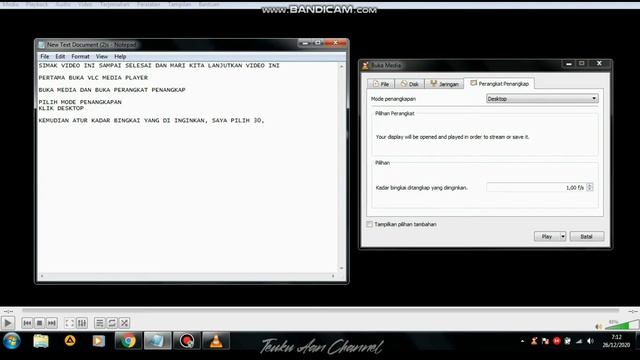This screenshot has height=360, width=640.
Task: Switch to Google Chrome on the taskbar
Action: pyautogui.click(x=128, y=341)
